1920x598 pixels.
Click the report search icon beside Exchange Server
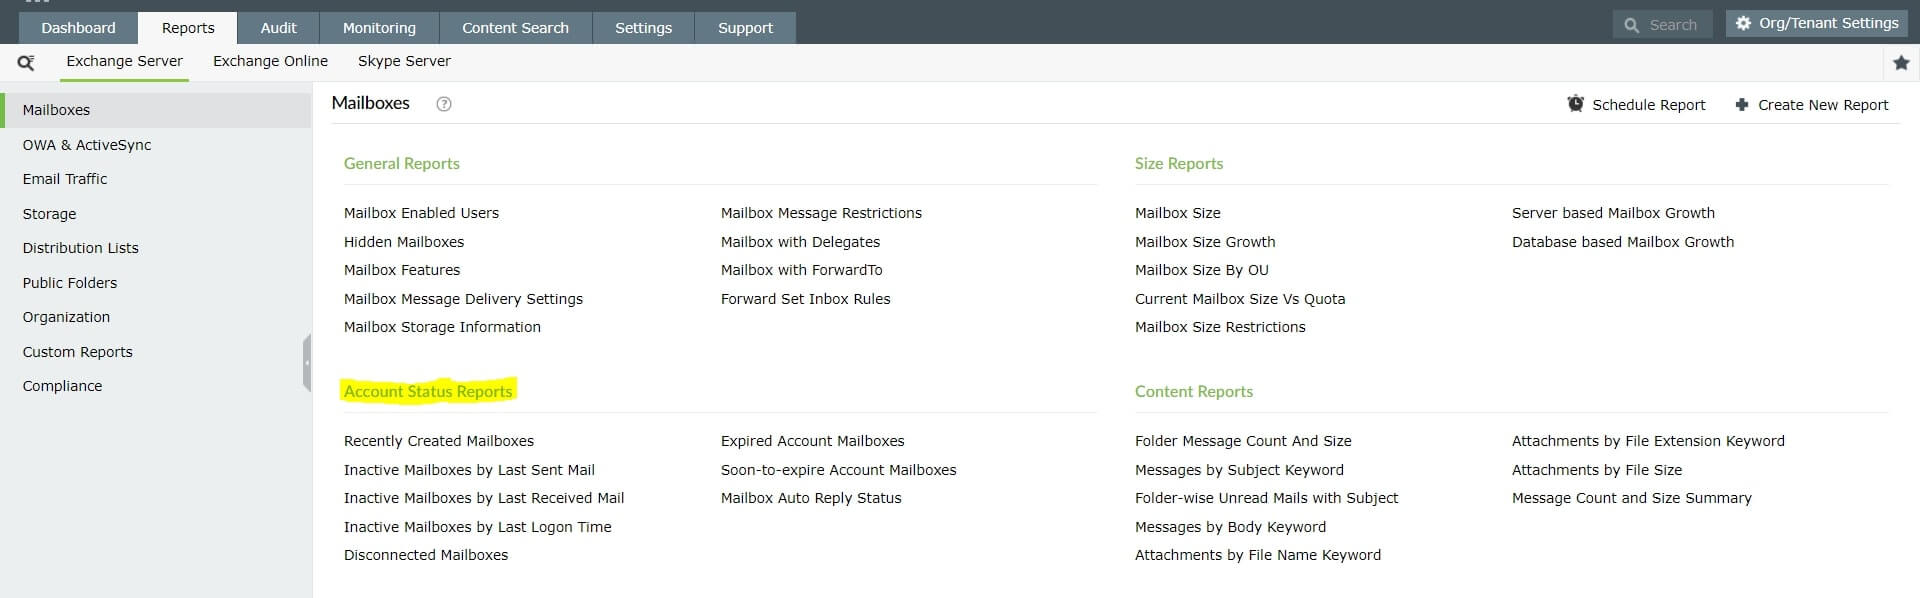click(x=27, y=63)
